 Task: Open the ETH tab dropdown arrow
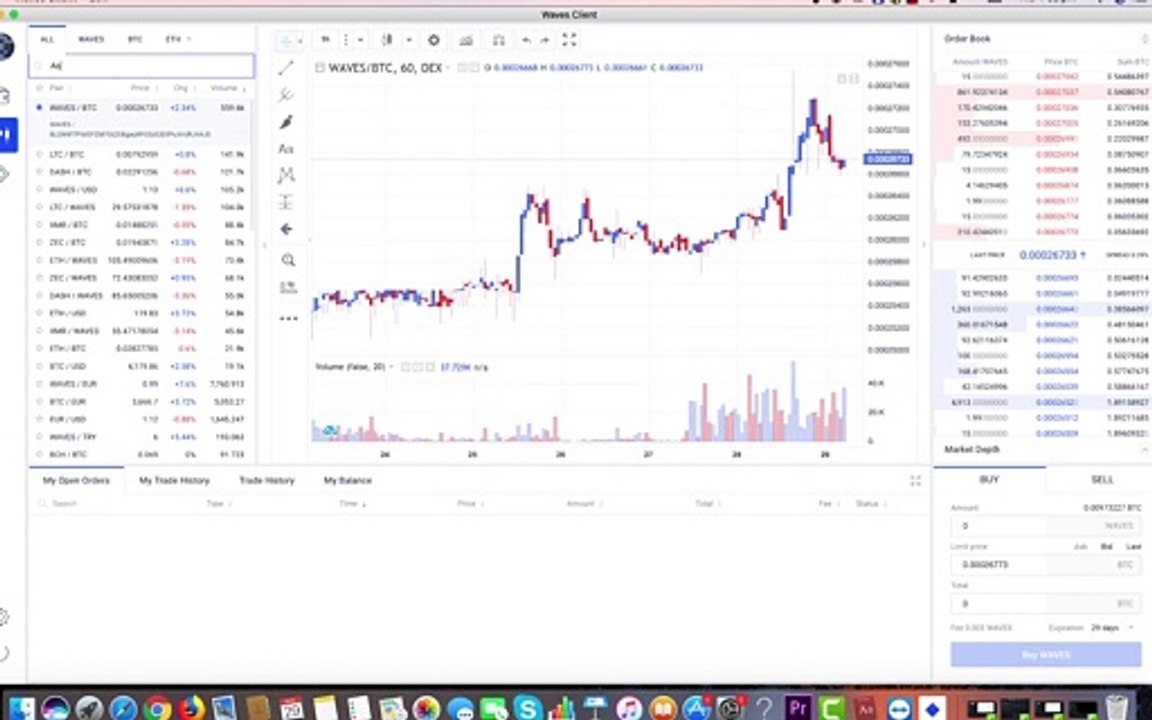pyautogui.click(x=189, y=40)
